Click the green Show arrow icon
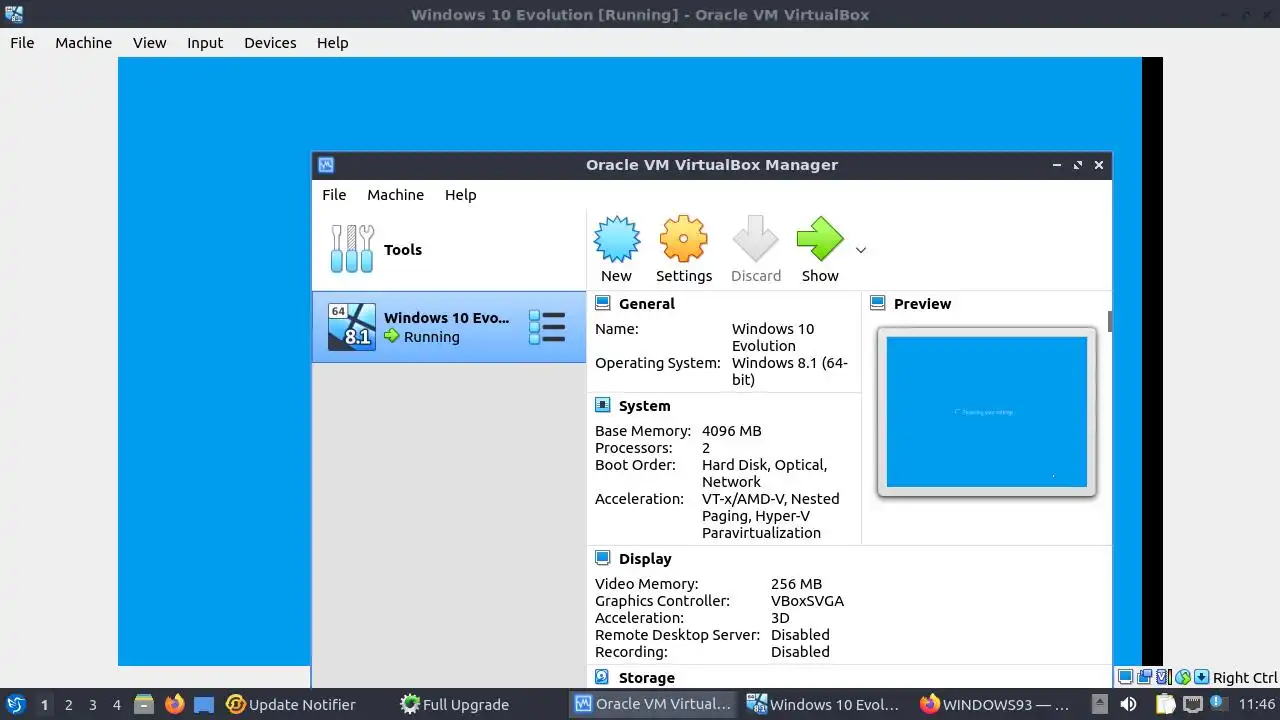1280x720 pixels. click(820, 240)
